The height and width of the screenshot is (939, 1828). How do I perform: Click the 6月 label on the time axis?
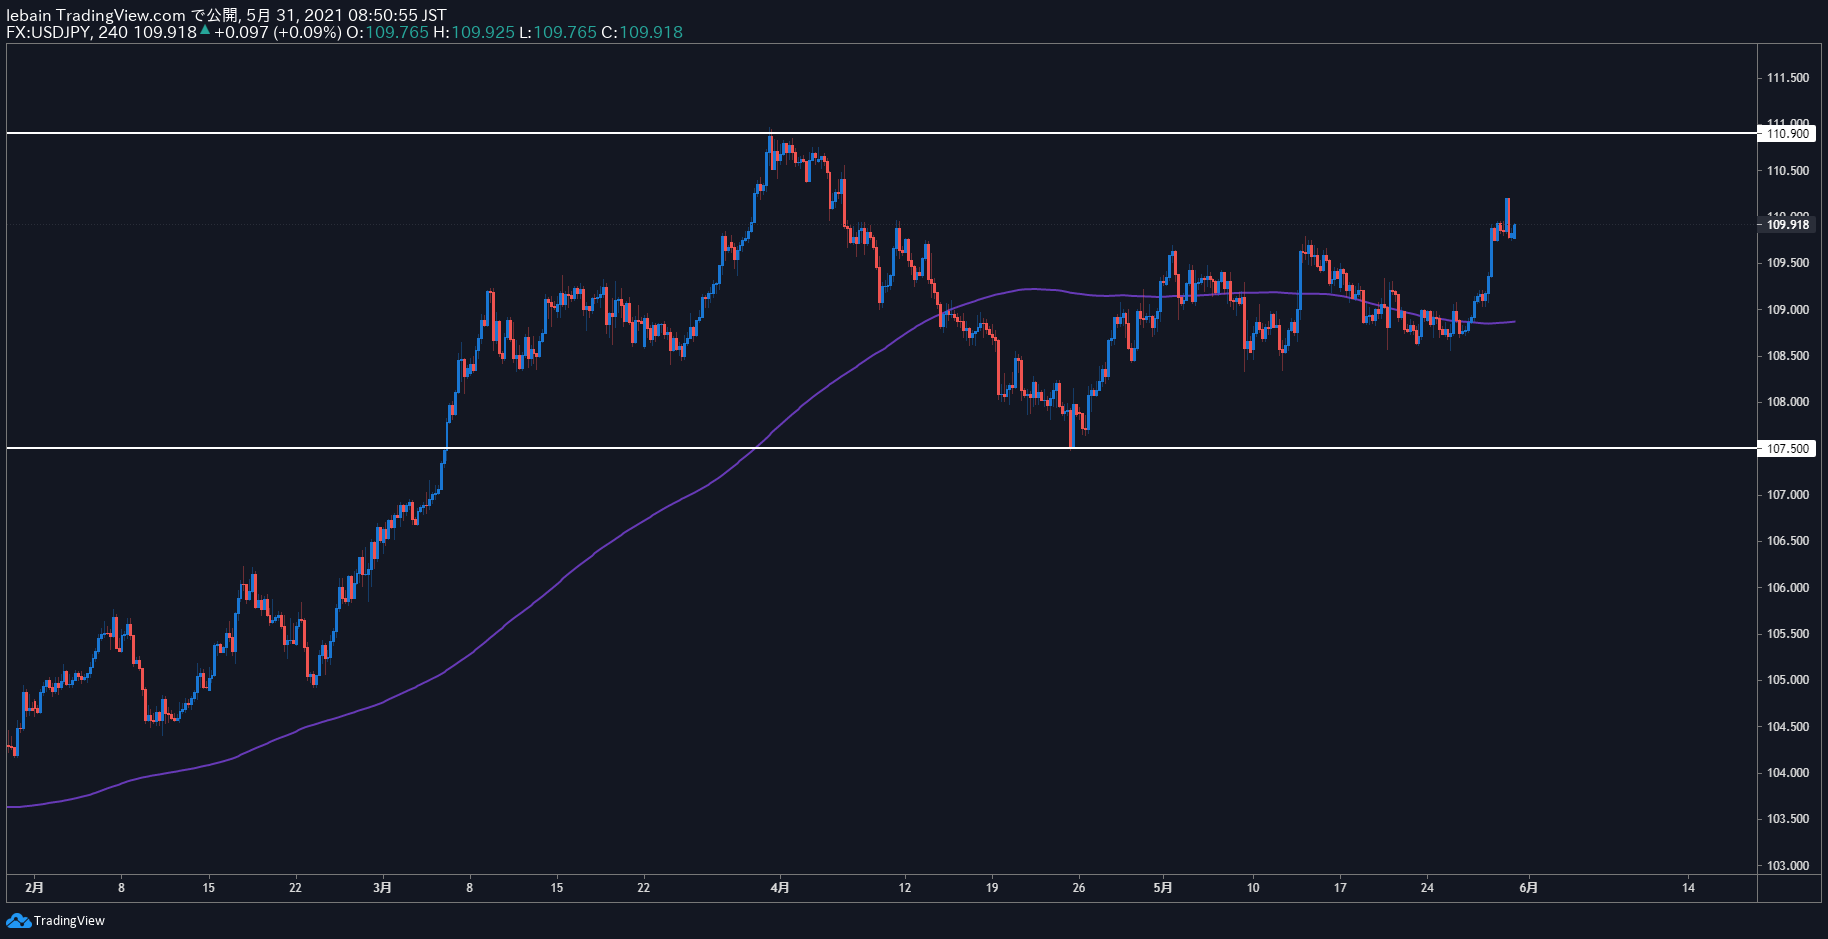(1529, 888)
